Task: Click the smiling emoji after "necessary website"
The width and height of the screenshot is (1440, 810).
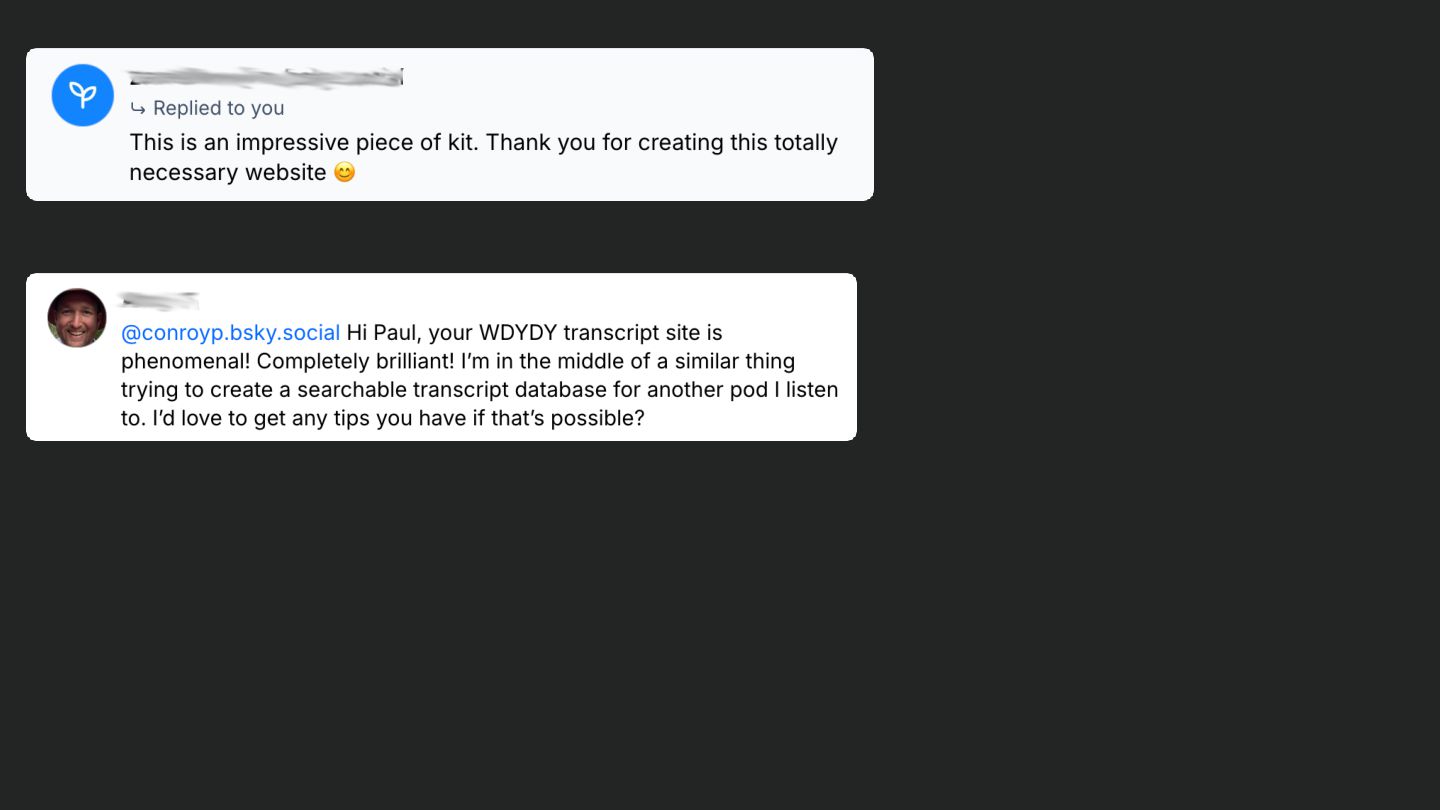Action: (344, 172)
